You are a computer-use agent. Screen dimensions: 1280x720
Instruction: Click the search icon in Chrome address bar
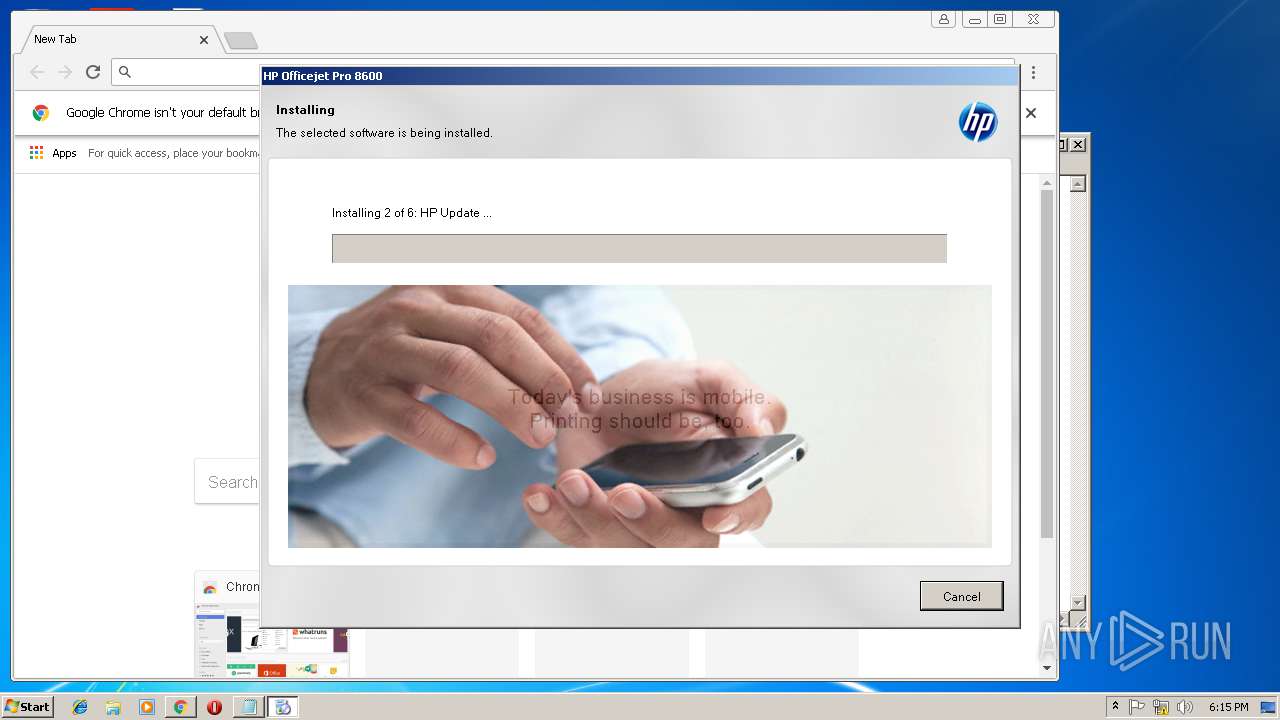[x=125, y=72]
